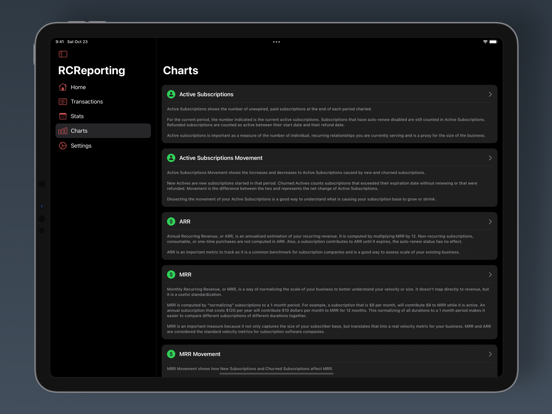Click the RCReporting sidebar heading
Viewport: 552px width, 414px height.
92,70
